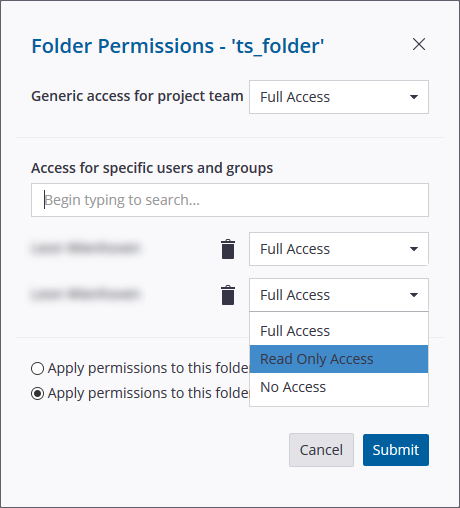Image resolution: width=460 pixels, height=508 pixels.
Task: Focus the user search field
Action: [230, 200]
